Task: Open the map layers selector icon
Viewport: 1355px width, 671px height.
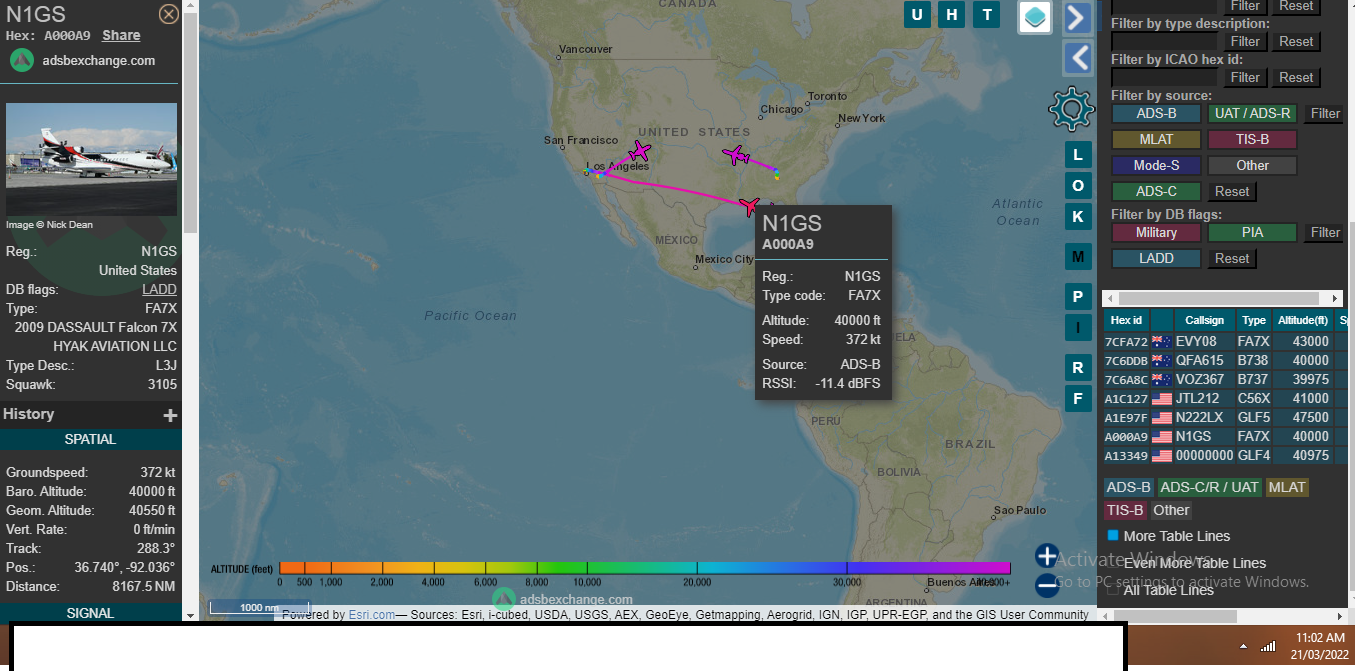Action: (1035, 16)
